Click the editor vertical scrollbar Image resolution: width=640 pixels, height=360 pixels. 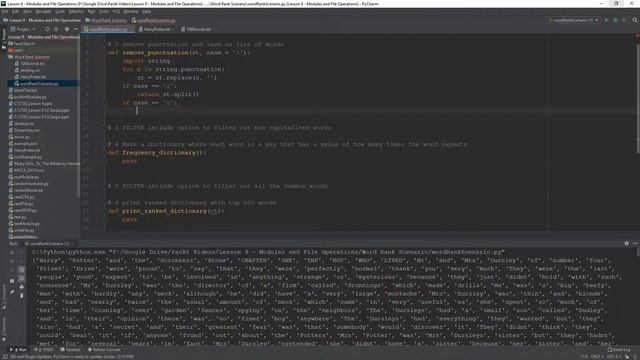(x=638, y=98)
